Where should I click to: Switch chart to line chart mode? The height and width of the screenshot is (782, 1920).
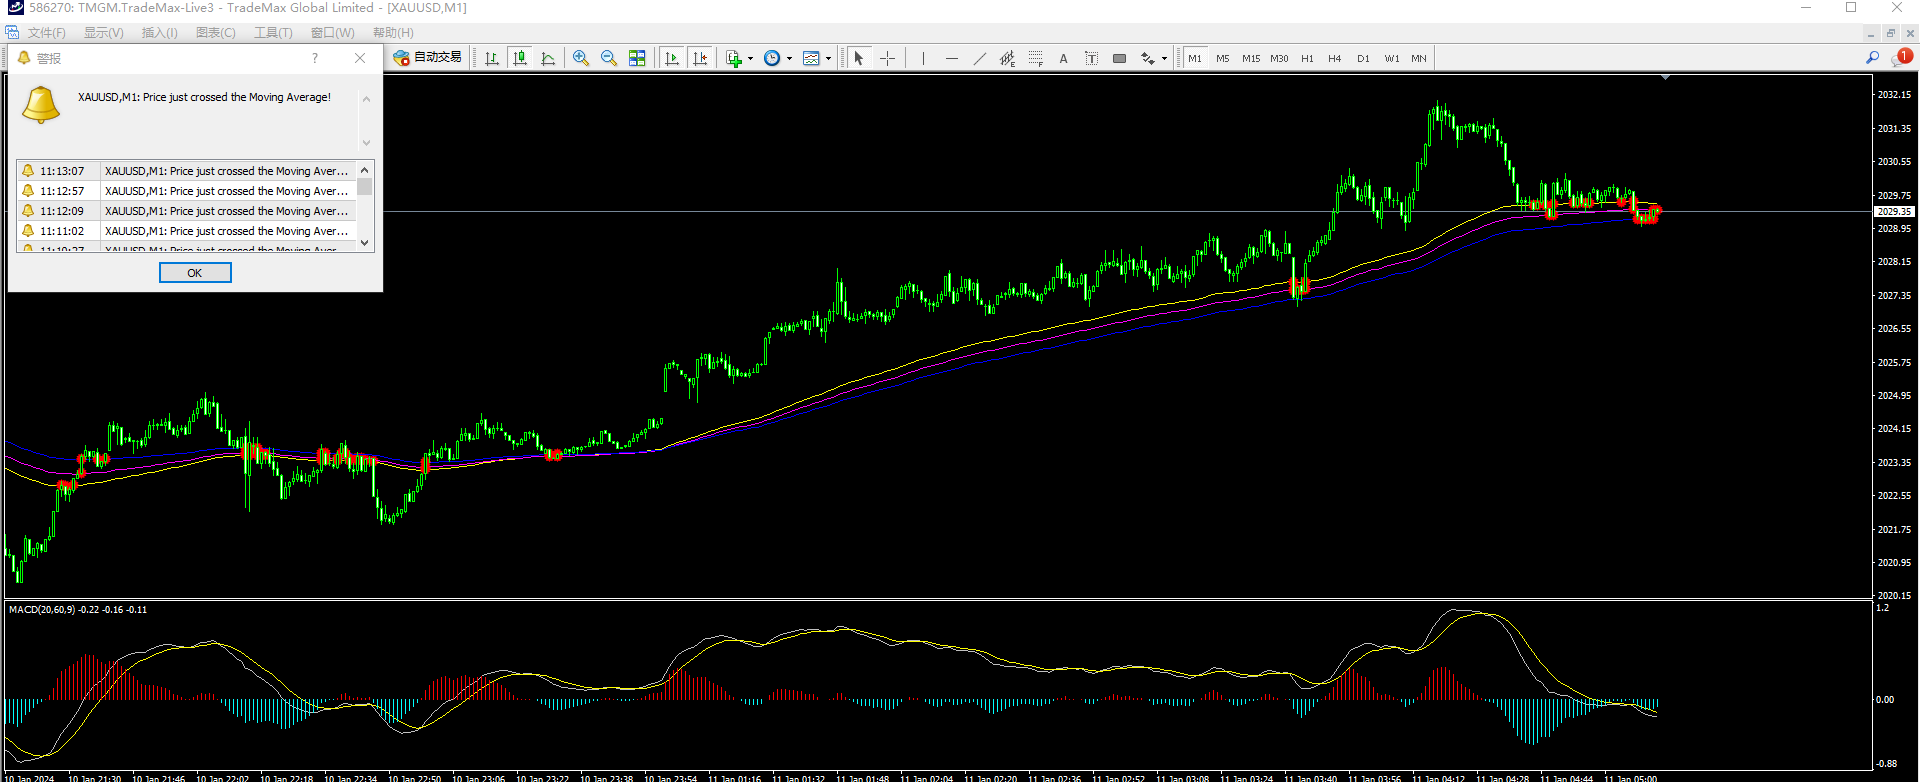click(x=548, y=58)
